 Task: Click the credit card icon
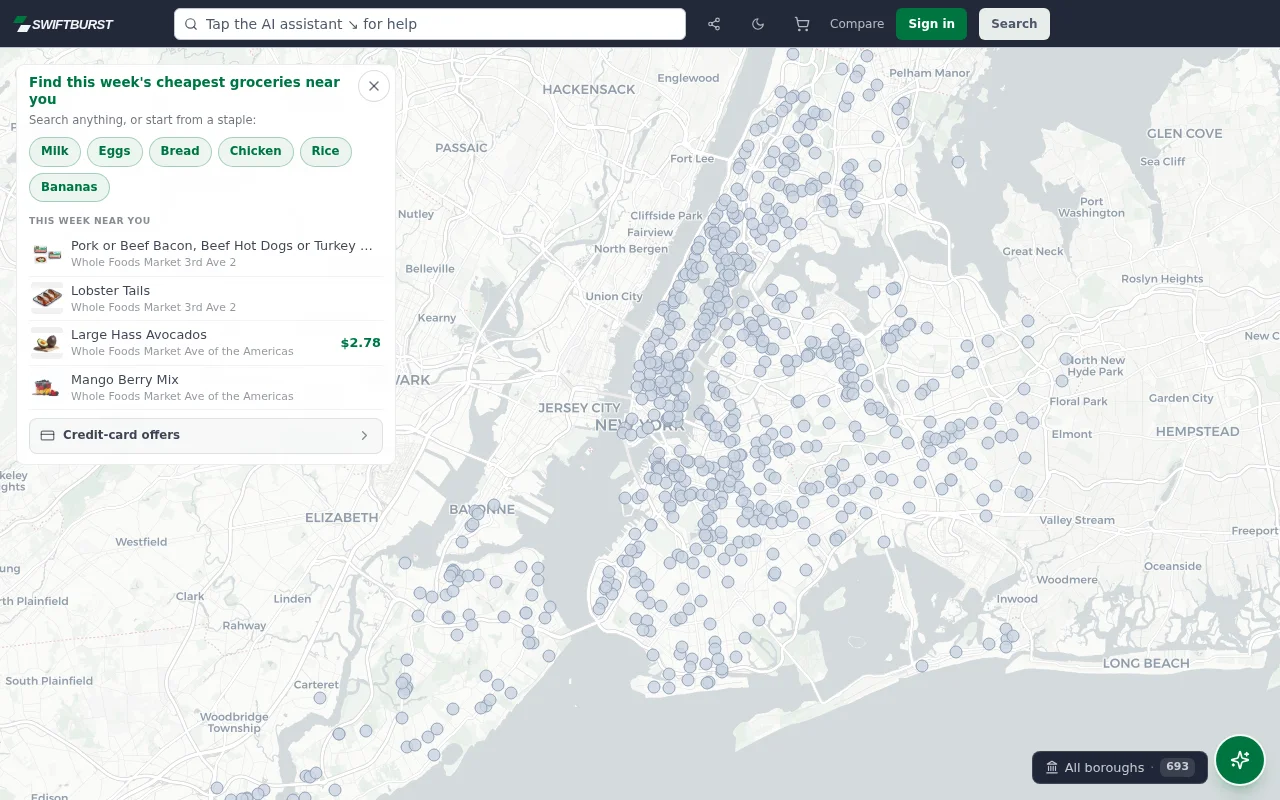point(47,436)
